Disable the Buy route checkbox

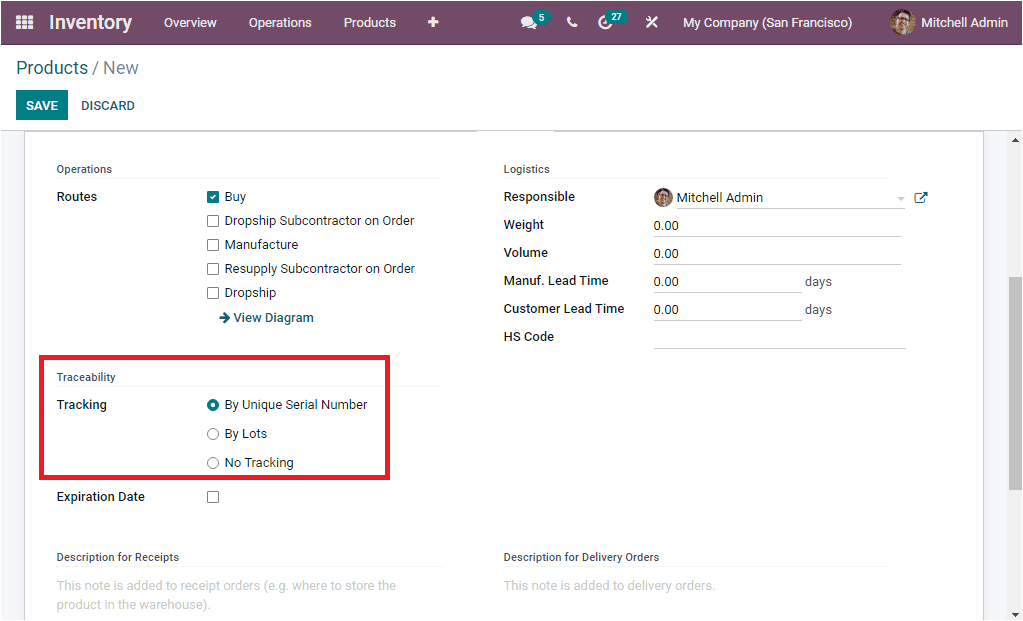213,196
